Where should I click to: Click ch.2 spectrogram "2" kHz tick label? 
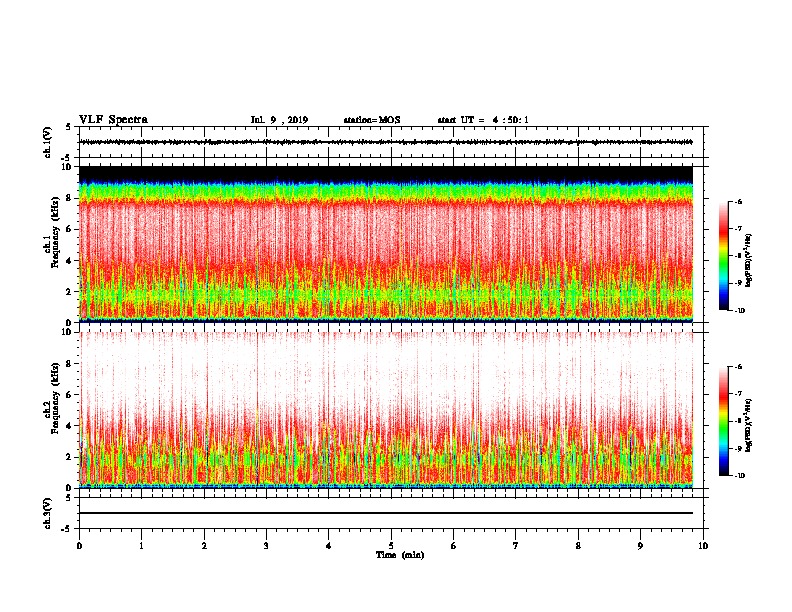[69, 457]
